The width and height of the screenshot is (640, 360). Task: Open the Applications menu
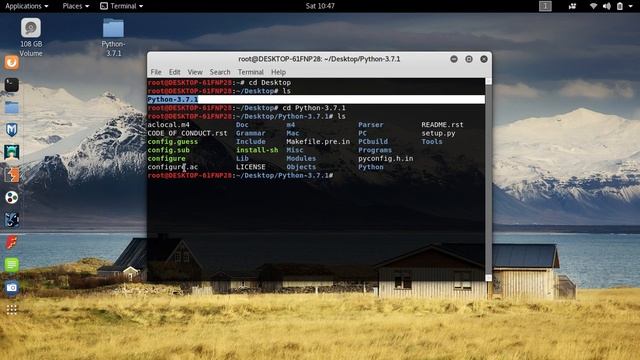[27, 6]
